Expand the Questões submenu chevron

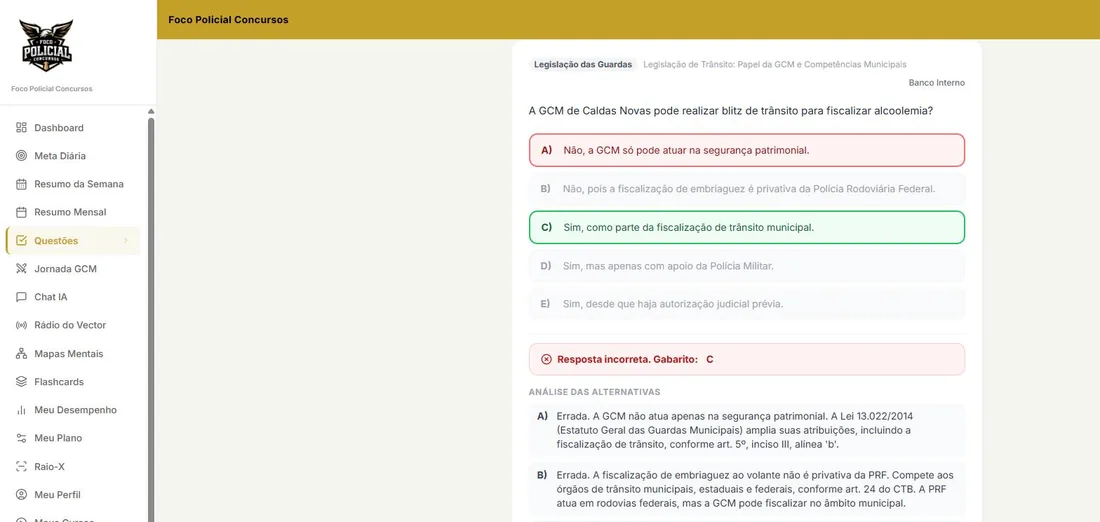point(126,241)
